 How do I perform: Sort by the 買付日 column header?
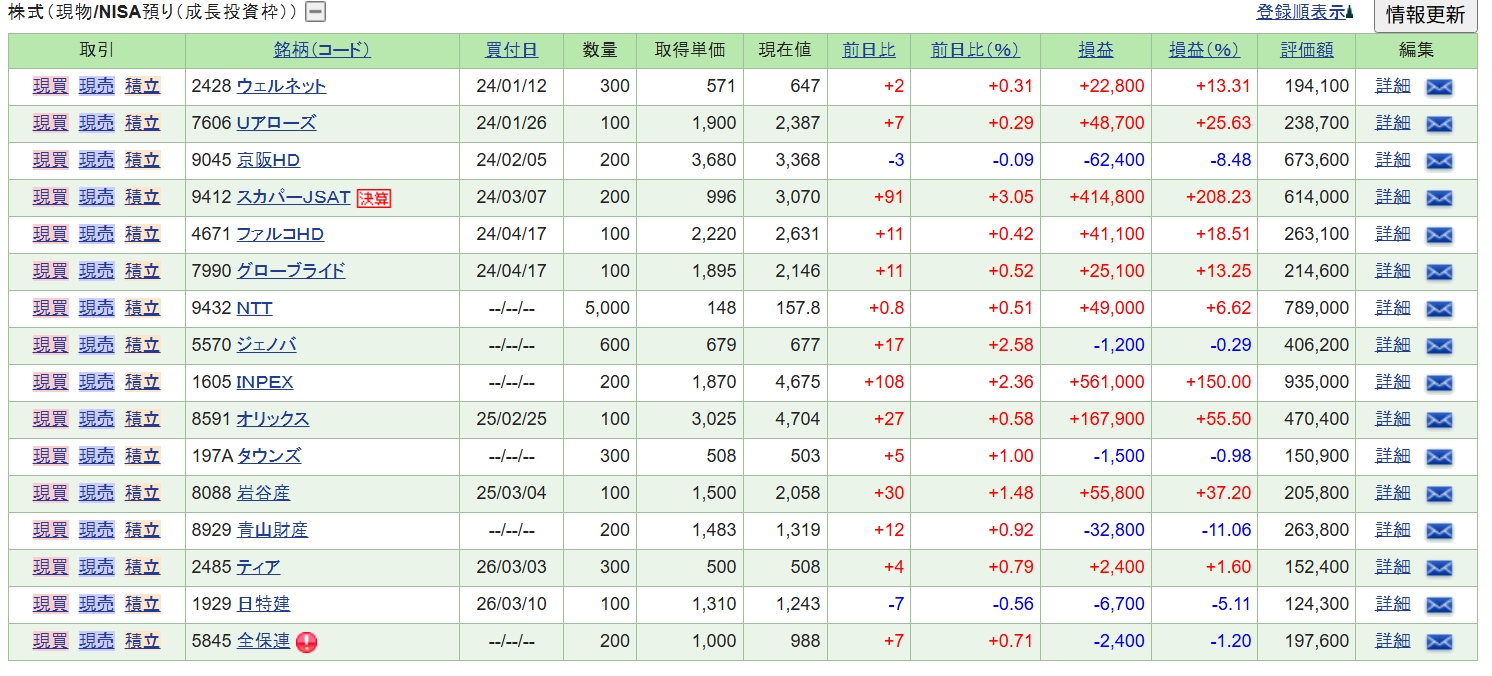click(511, 50)
